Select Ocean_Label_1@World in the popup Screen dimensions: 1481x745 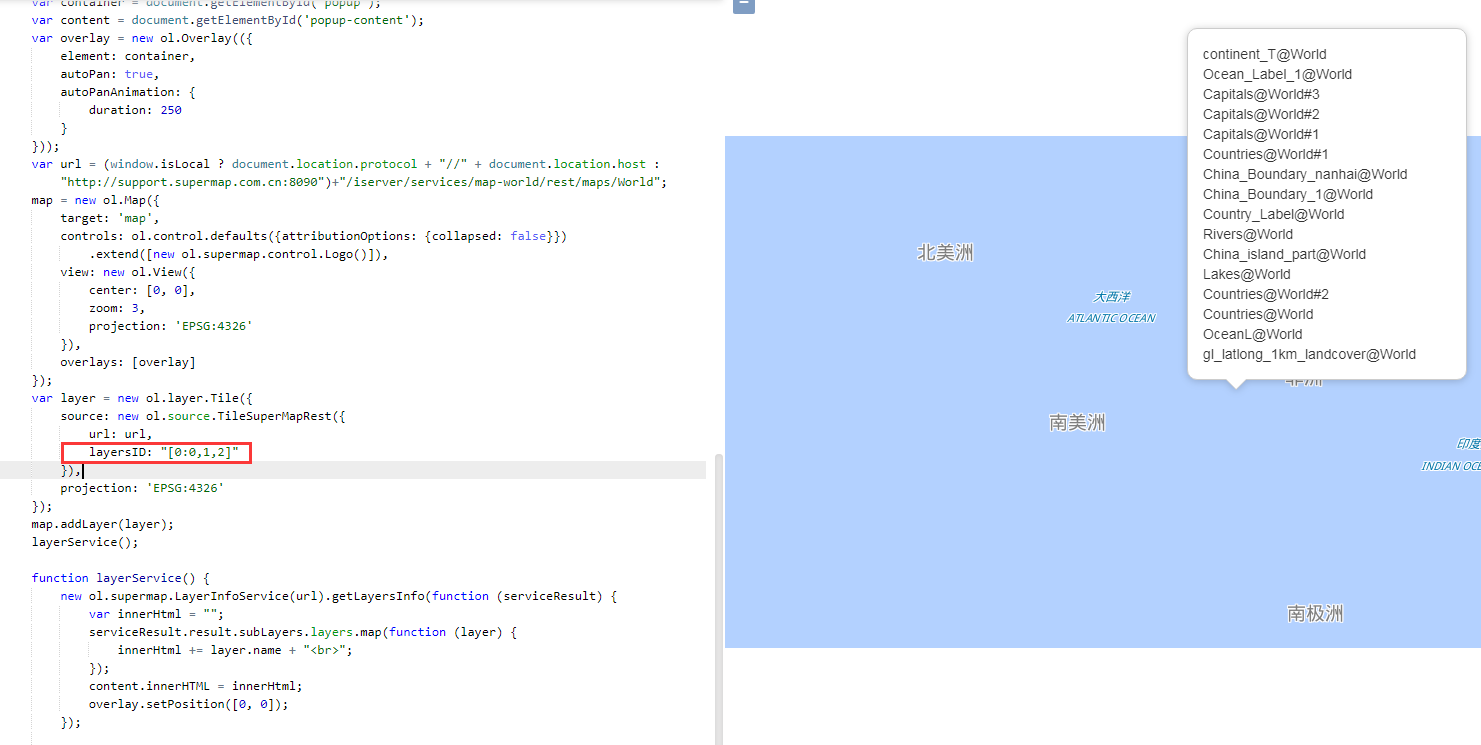tap(1277, 74)
